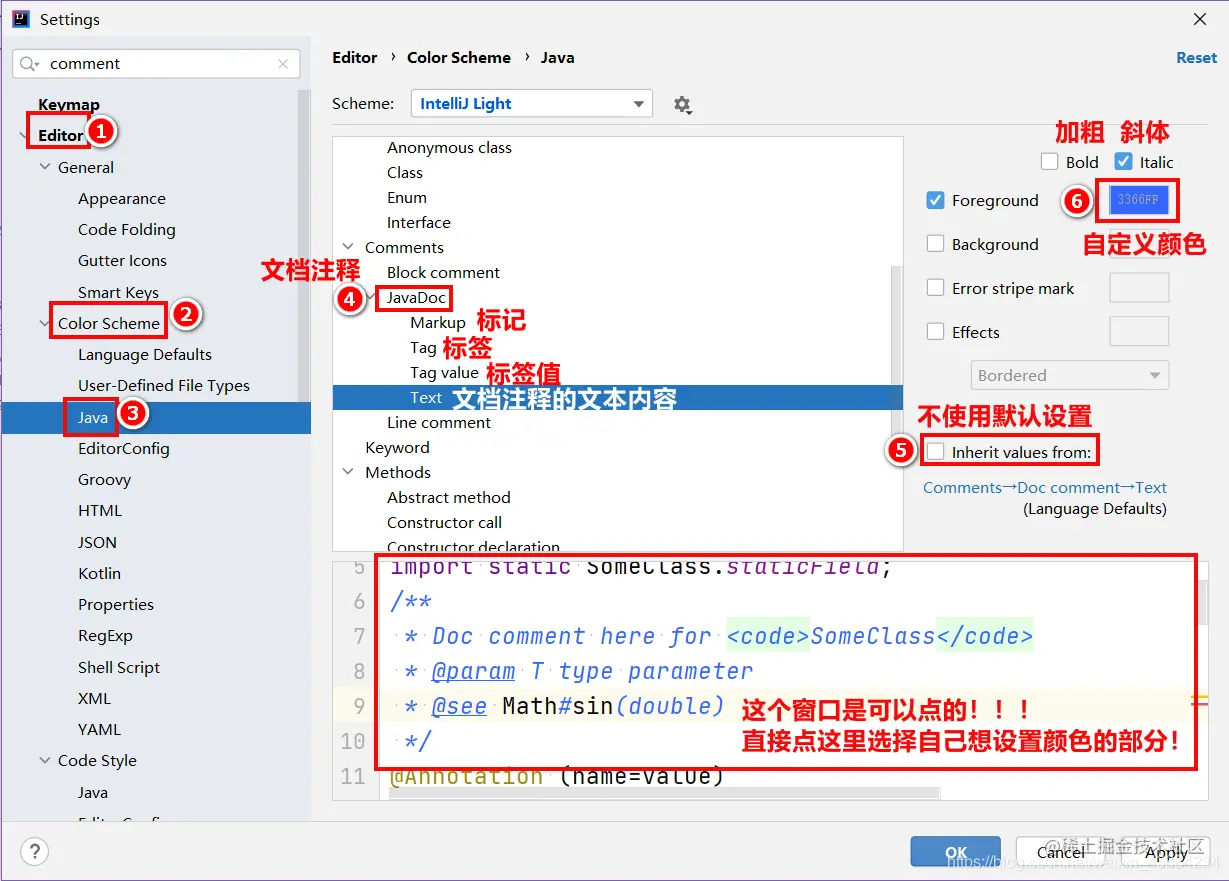The width and height of the screenshot is (1229, 881).
Task: Click Reset link at top right
Action: 1196,58
